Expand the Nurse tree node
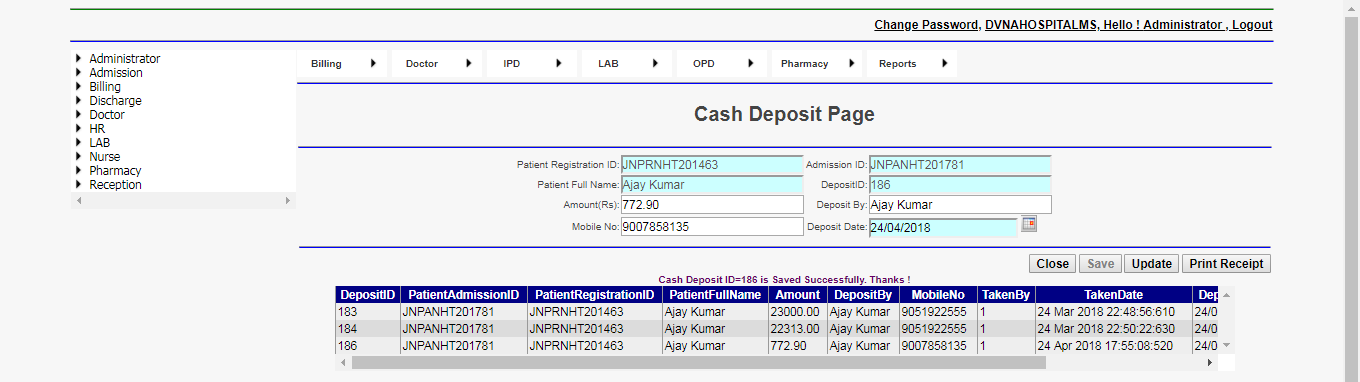The height and width of the screenshot is (382, 1360). click(x=79, y=157)
